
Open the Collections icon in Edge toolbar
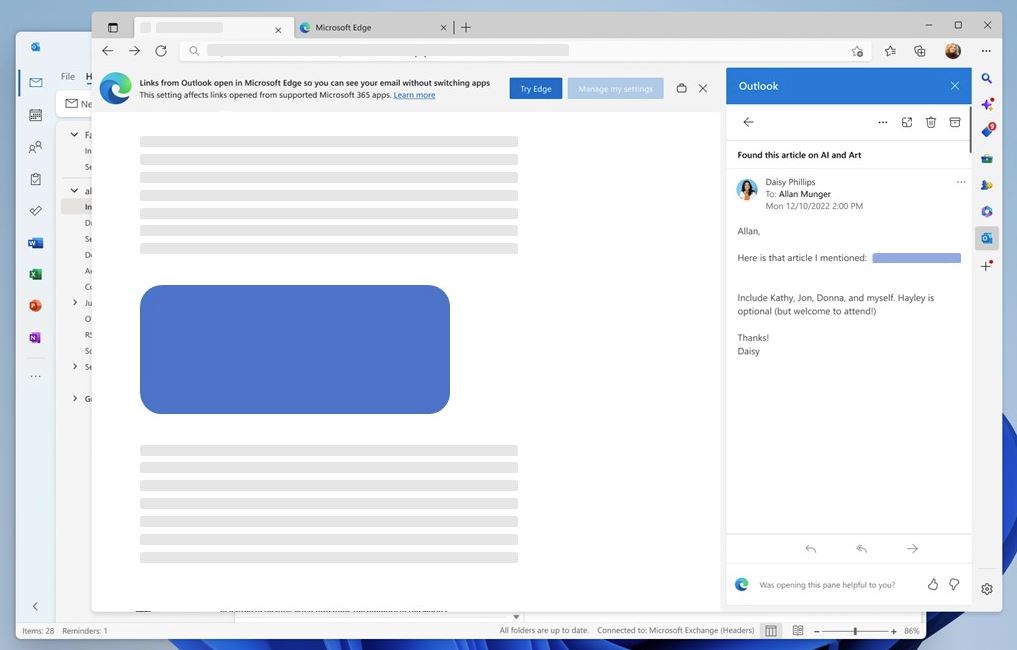coord(920,51)
